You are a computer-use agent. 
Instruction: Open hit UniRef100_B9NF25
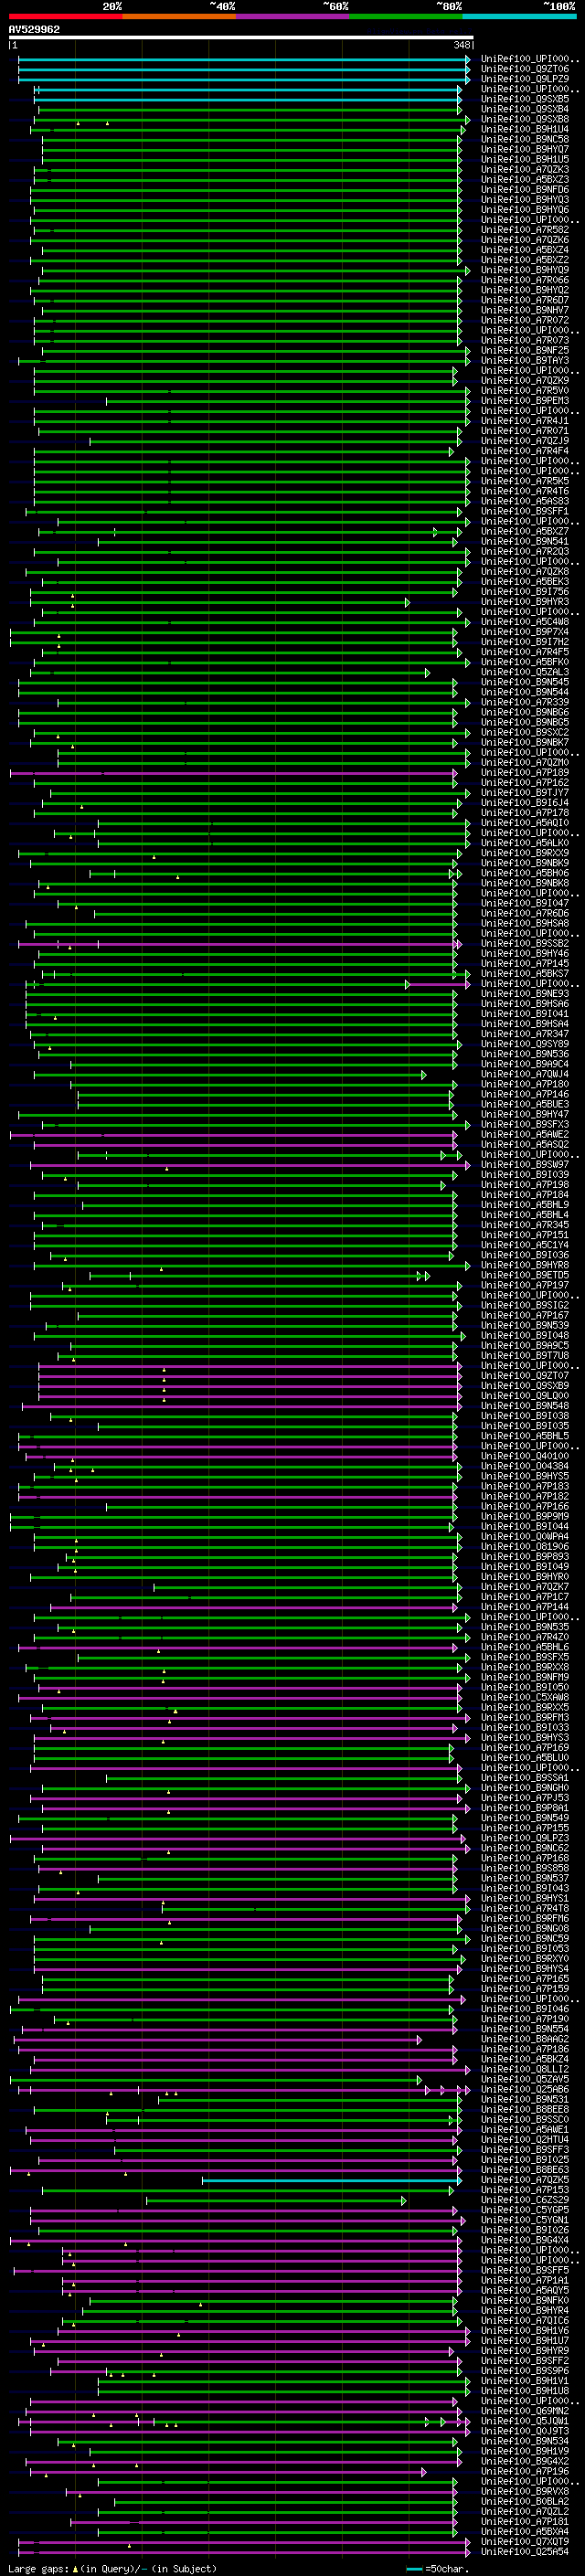525,351
